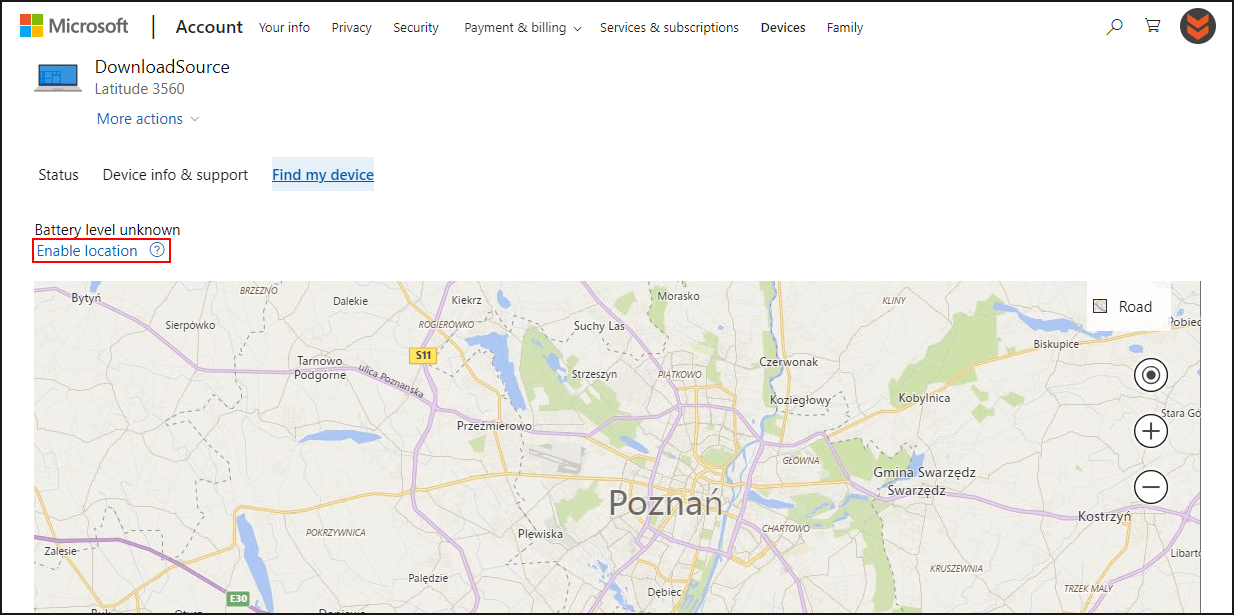Click the Swarzędz label on map
Image resolution: width=1234 pixels, height=615 pixels.
(916, 491)
